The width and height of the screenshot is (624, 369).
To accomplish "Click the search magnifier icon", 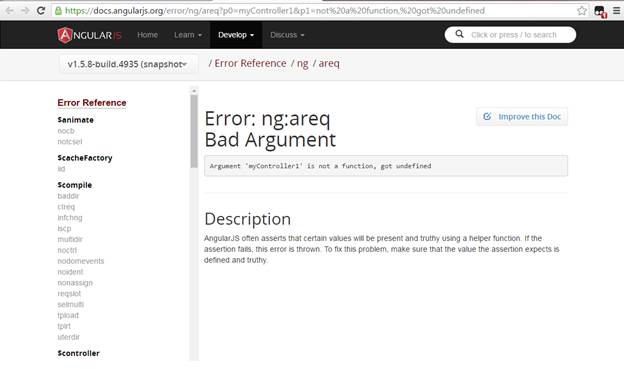I will point(459,34).
